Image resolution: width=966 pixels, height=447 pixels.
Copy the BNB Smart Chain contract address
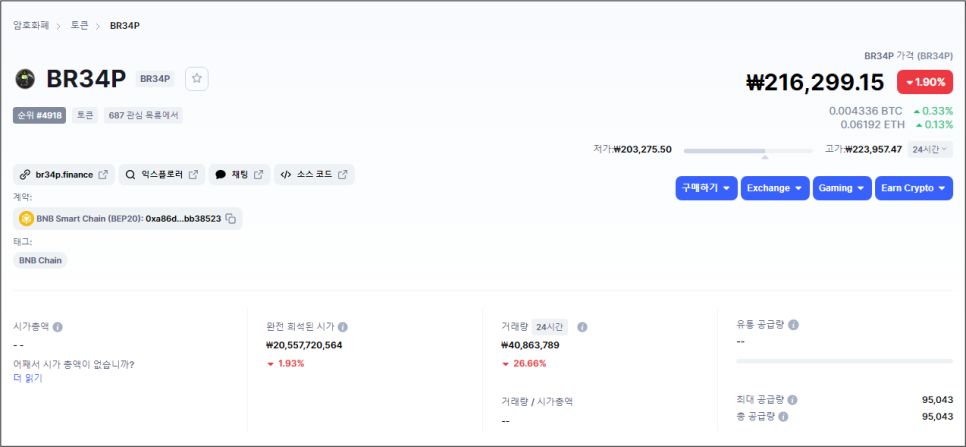tap(230, 219)
